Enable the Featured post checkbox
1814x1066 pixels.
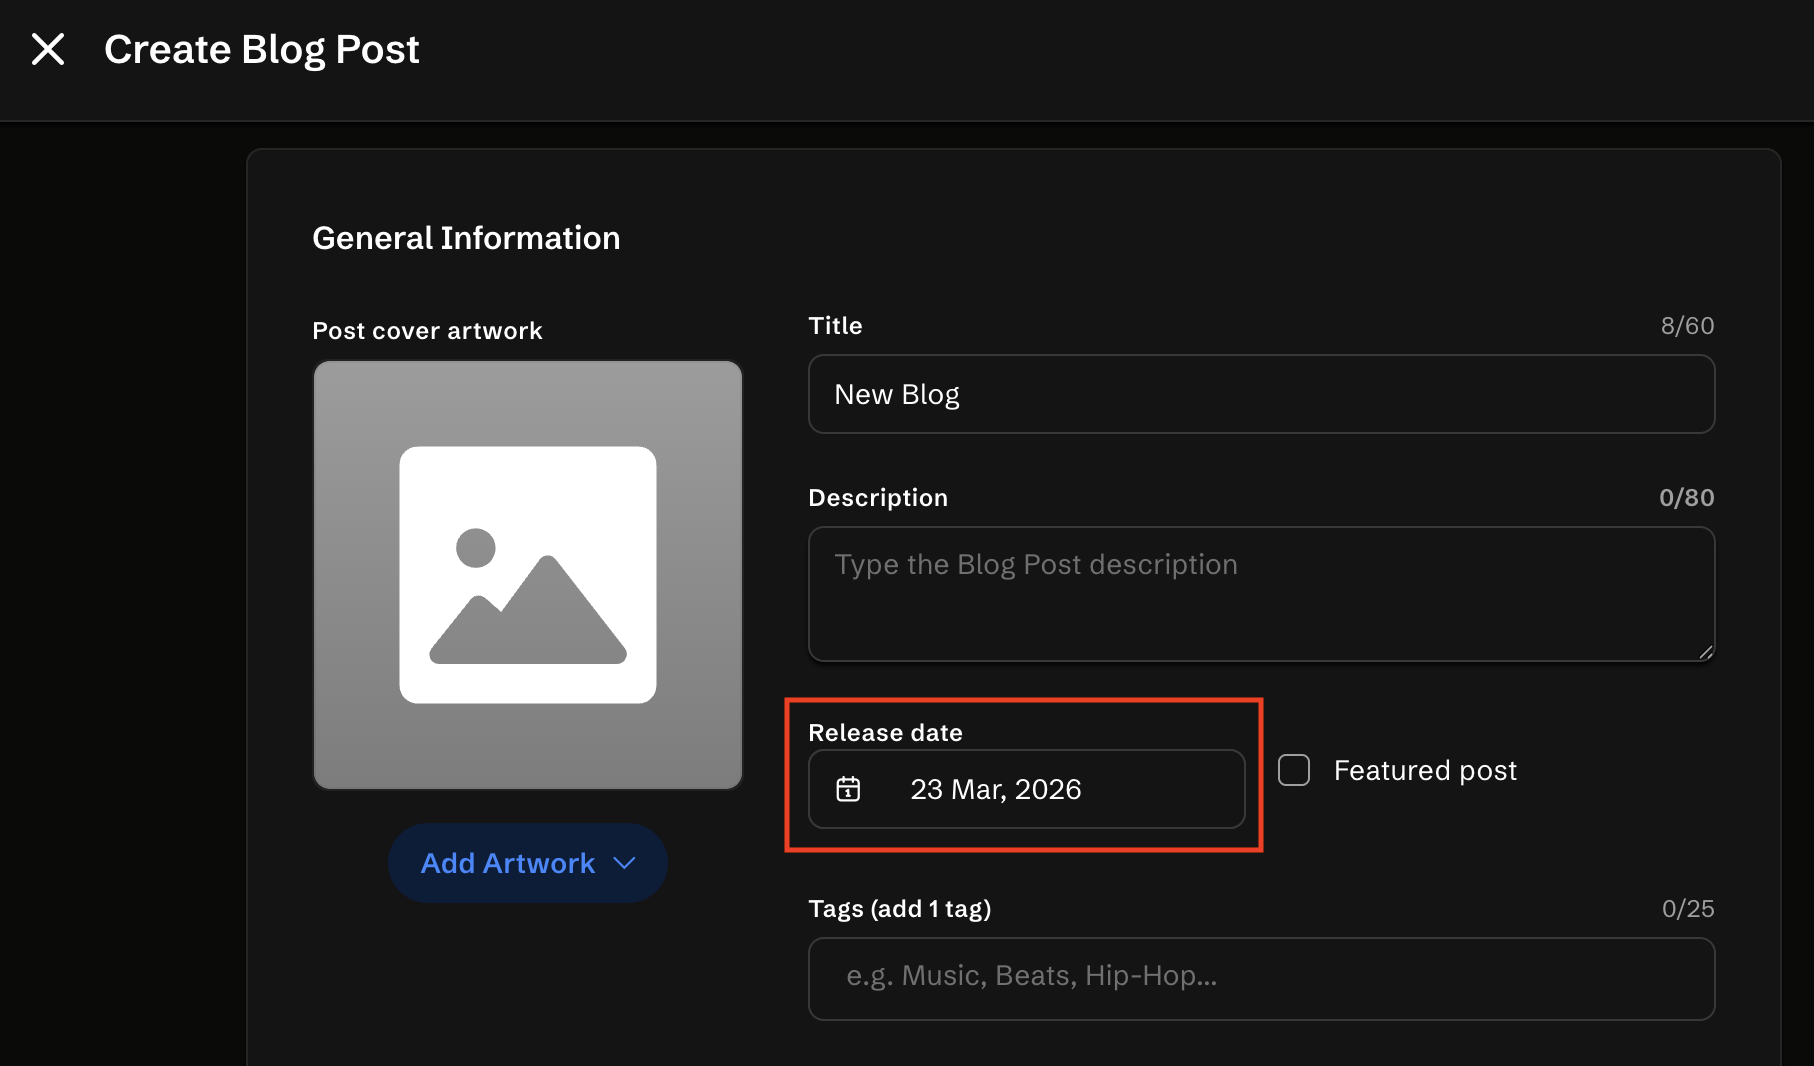[1294, 769]
